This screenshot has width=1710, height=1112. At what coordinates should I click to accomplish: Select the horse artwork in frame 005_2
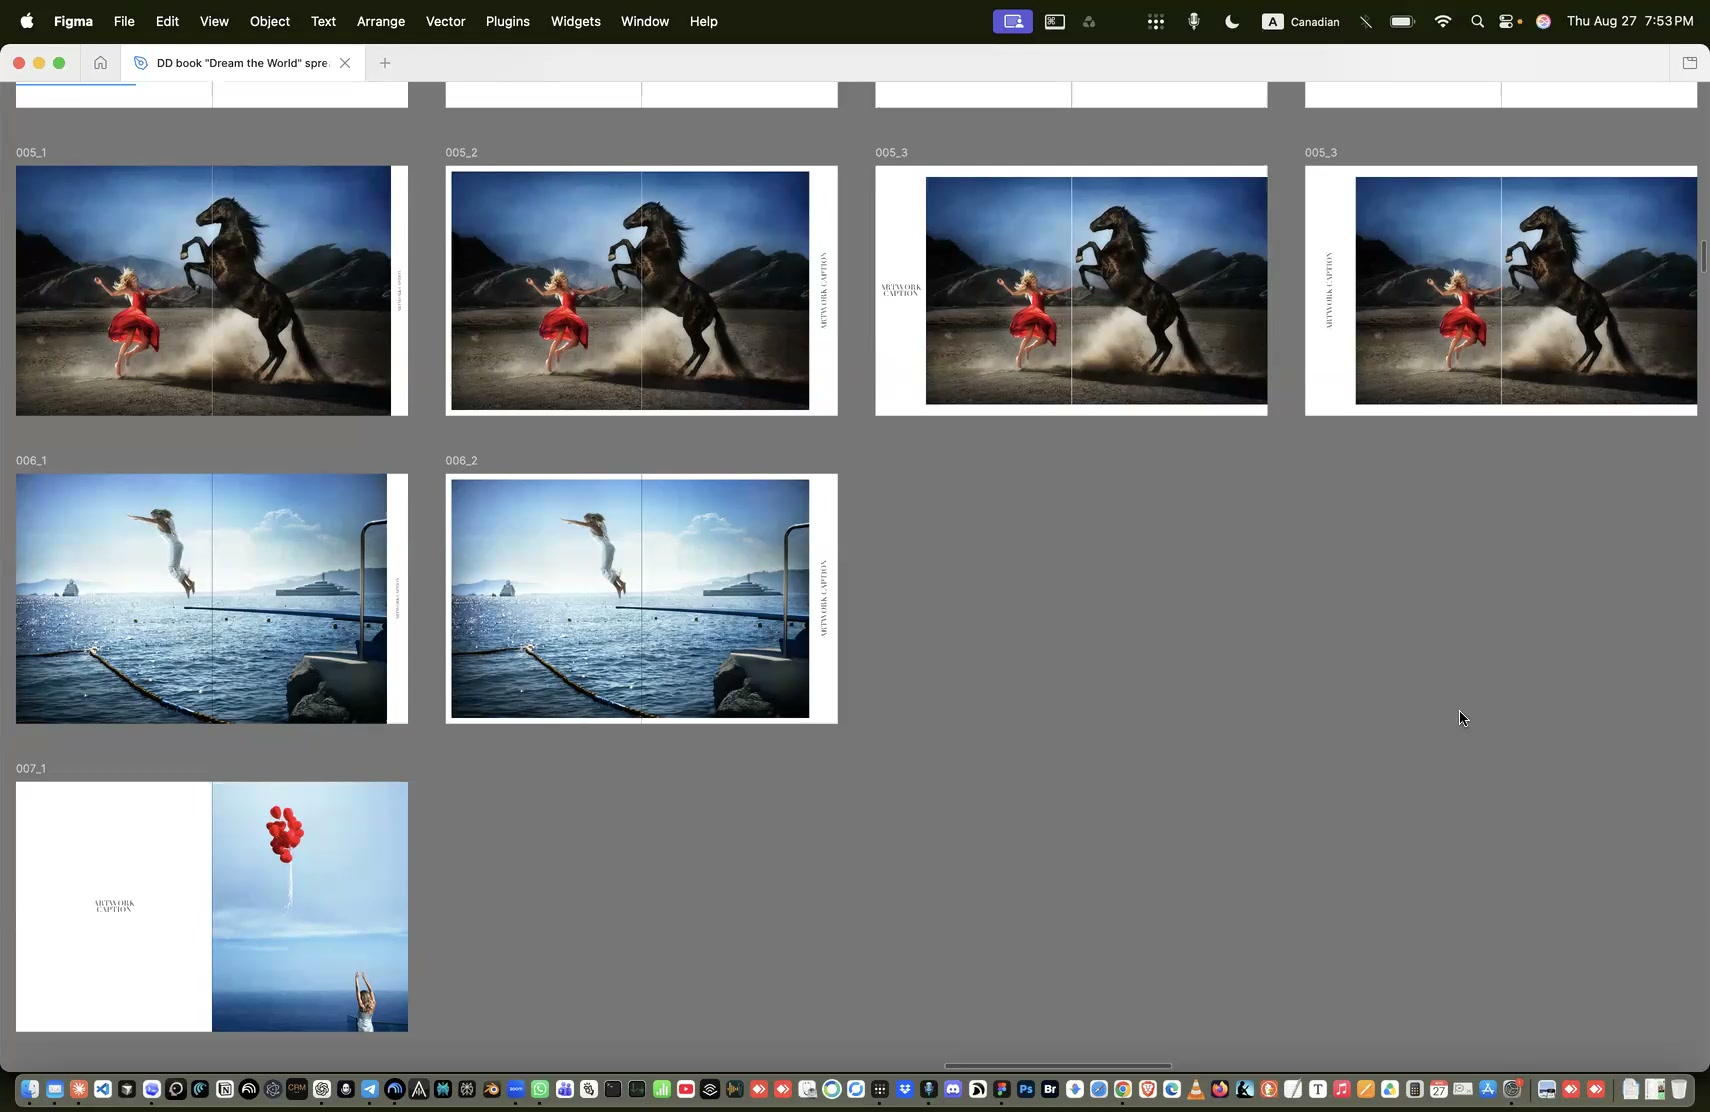pyautogui.click(x=630, y=291)
